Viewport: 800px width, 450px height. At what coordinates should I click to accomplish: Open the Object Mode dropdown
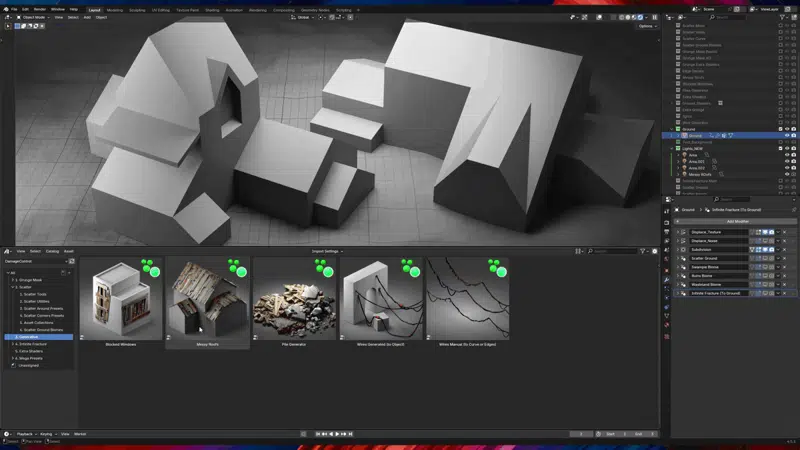coord(33,17)
